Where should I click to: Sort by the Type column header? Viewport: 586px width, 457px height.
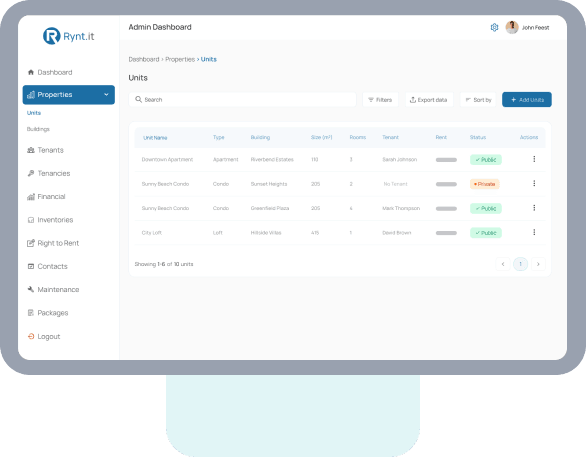(219, 138)
